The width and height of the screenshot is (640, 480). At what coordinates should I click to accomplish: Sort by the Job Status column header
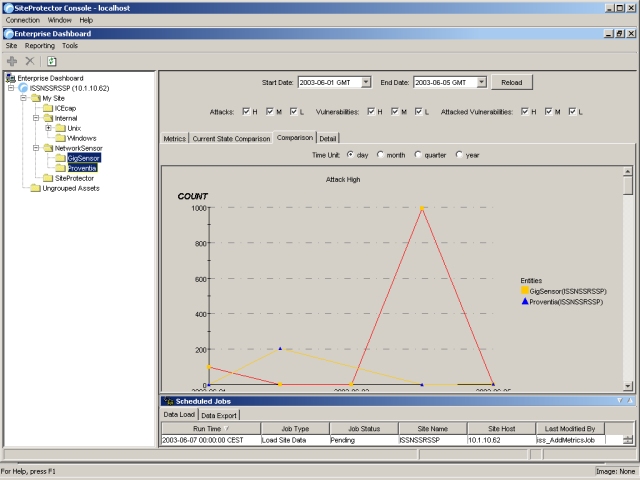click(x=364, y=429)
